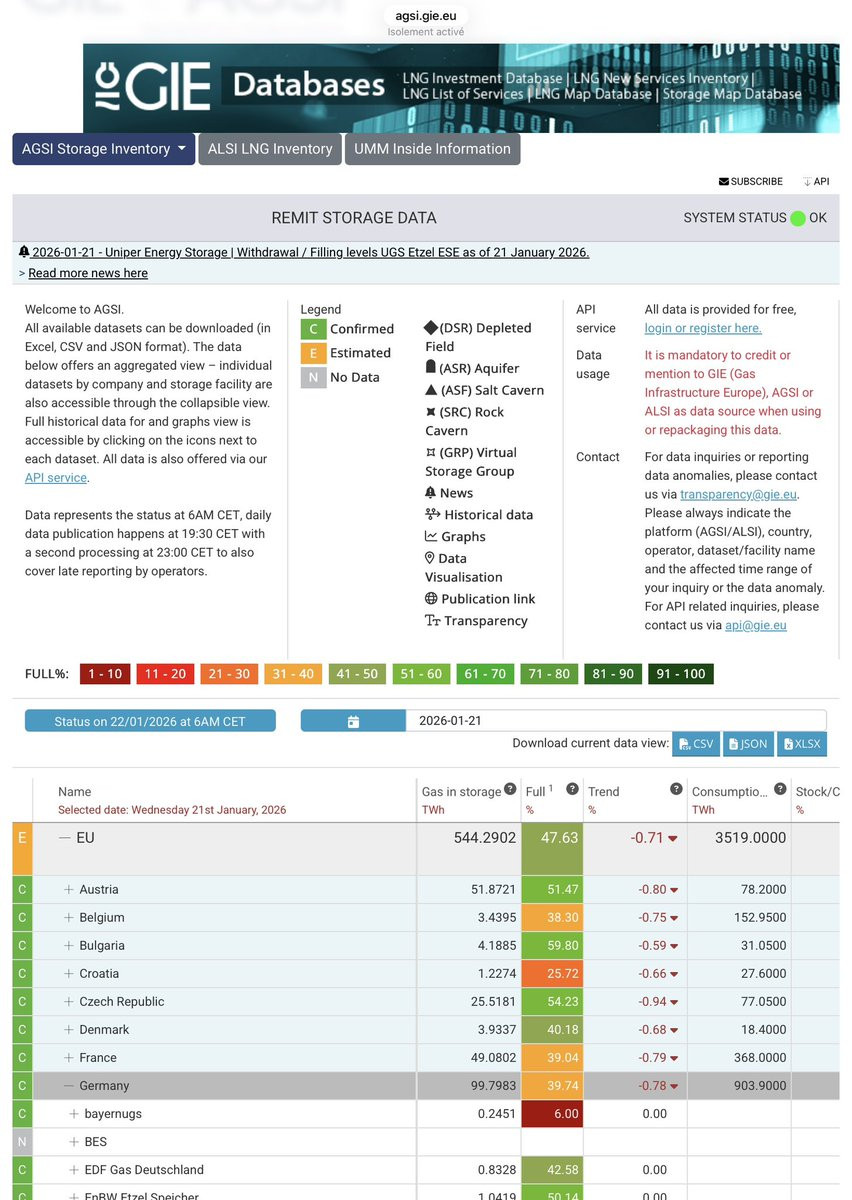Follow the API service link in welcome text

coord(56,478)
